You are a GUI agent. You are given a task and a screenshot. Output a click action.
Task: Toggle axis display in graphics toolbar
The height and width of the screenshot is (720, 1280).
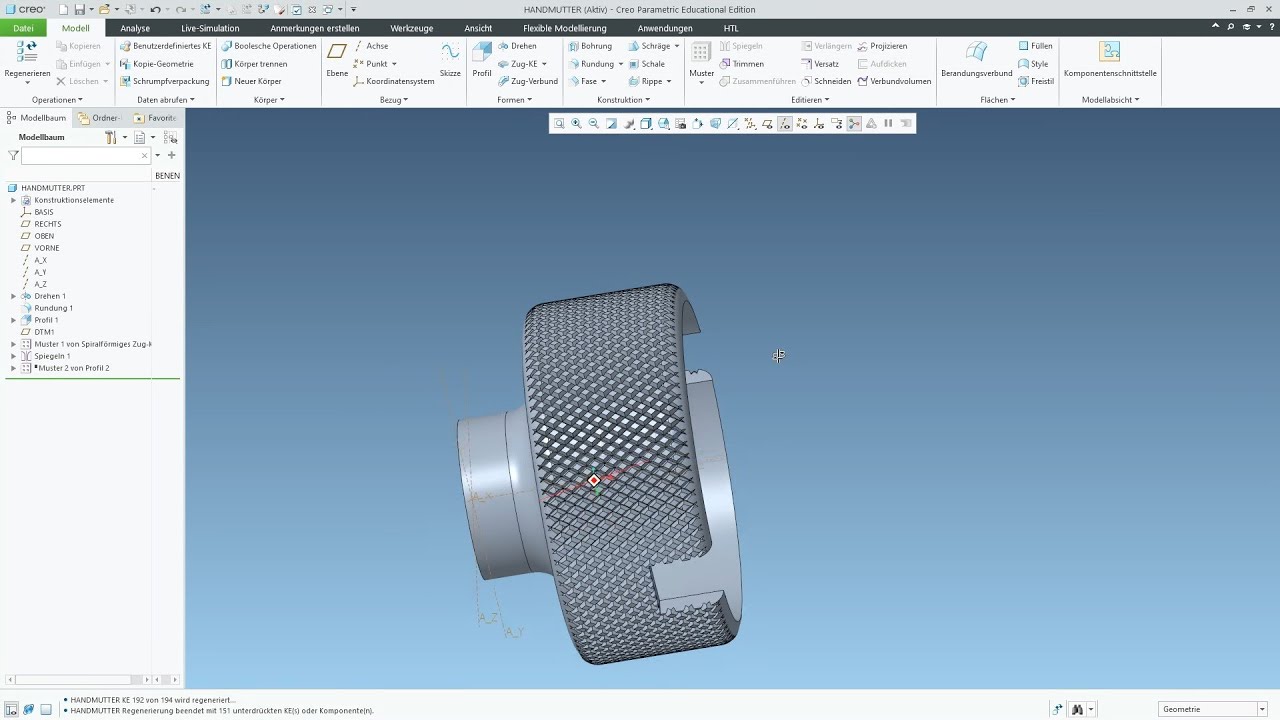[784, 124]
